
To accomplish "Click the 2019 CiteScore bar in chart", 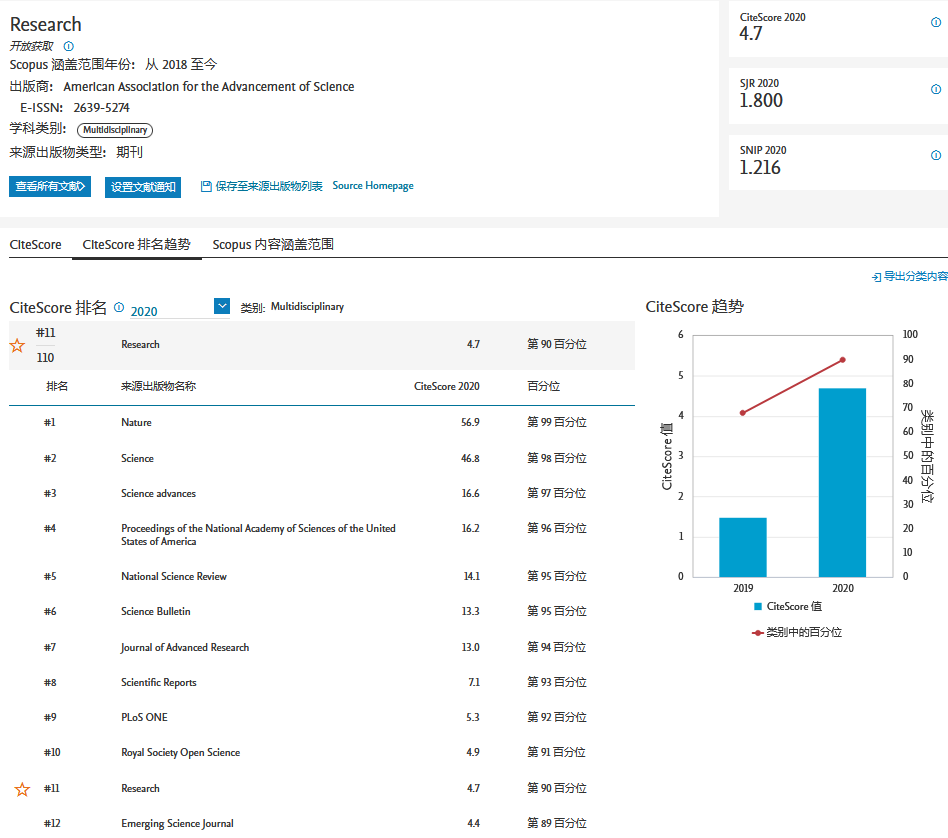I will 742,547.
